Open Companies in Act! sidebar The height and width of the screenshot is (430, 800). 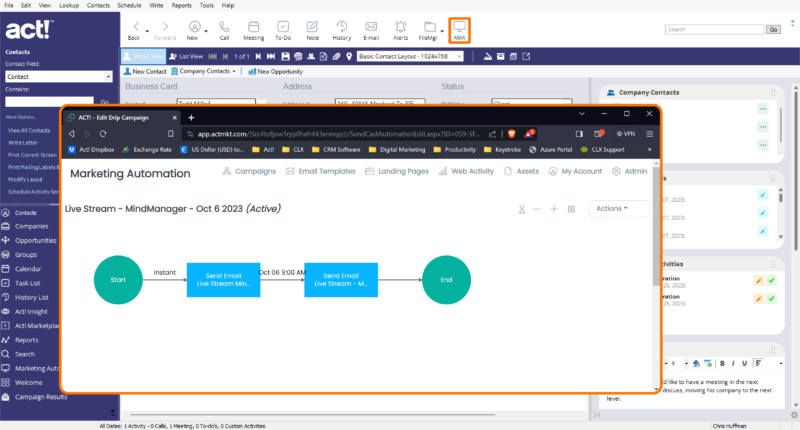(31, 226)
